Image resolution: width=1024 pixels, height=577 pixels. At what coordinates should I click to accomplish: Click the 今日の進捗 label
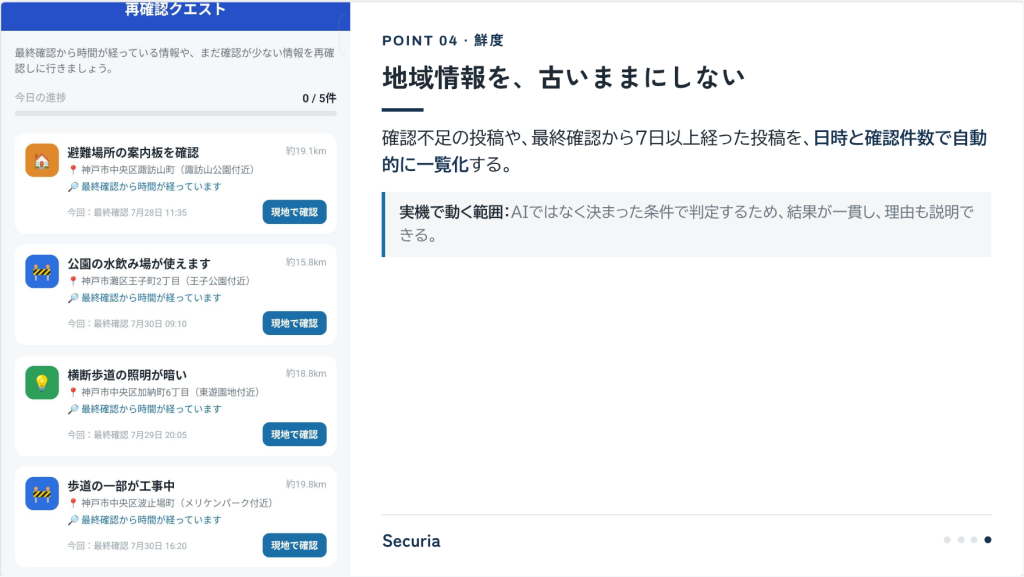pos(40,97)
